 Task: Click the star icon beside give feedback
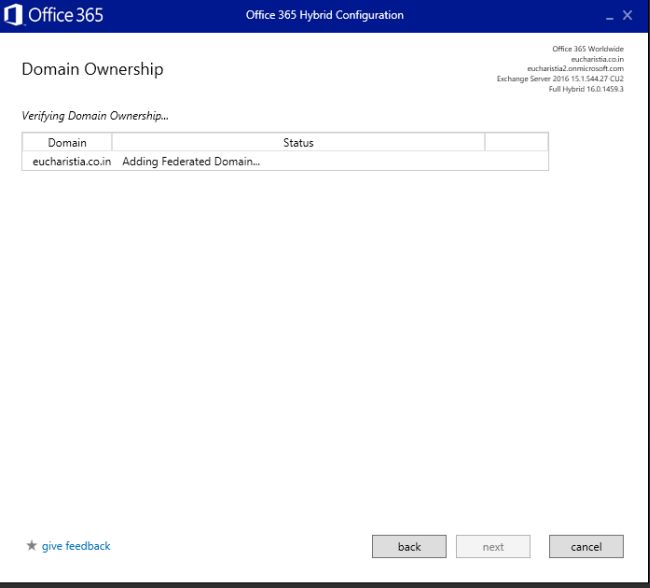pos(32,545)
